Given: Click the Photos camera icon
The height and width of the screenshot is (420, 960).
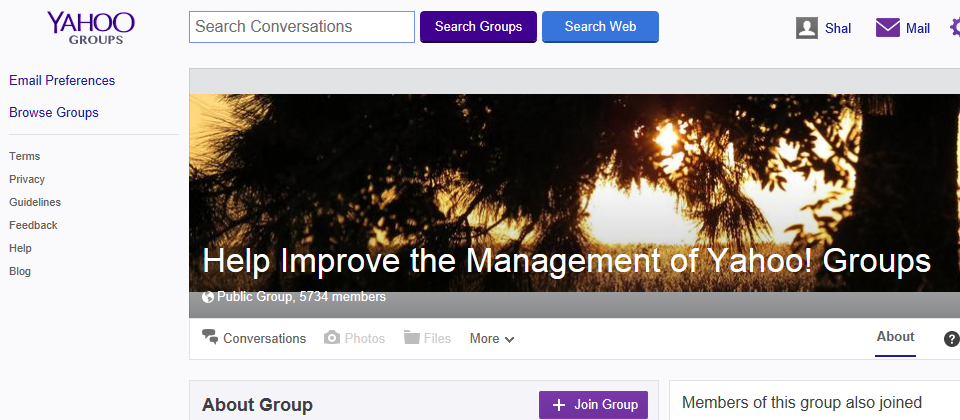Looking at the screenshot, I should [x=332, y=338].
